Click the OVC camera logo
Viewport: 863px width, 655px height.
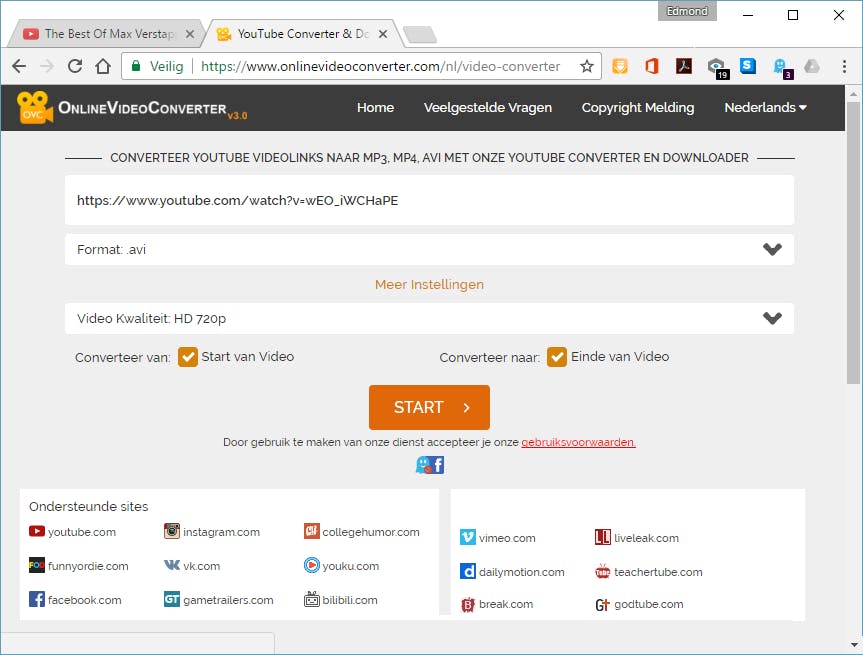[x=35, y=107]
